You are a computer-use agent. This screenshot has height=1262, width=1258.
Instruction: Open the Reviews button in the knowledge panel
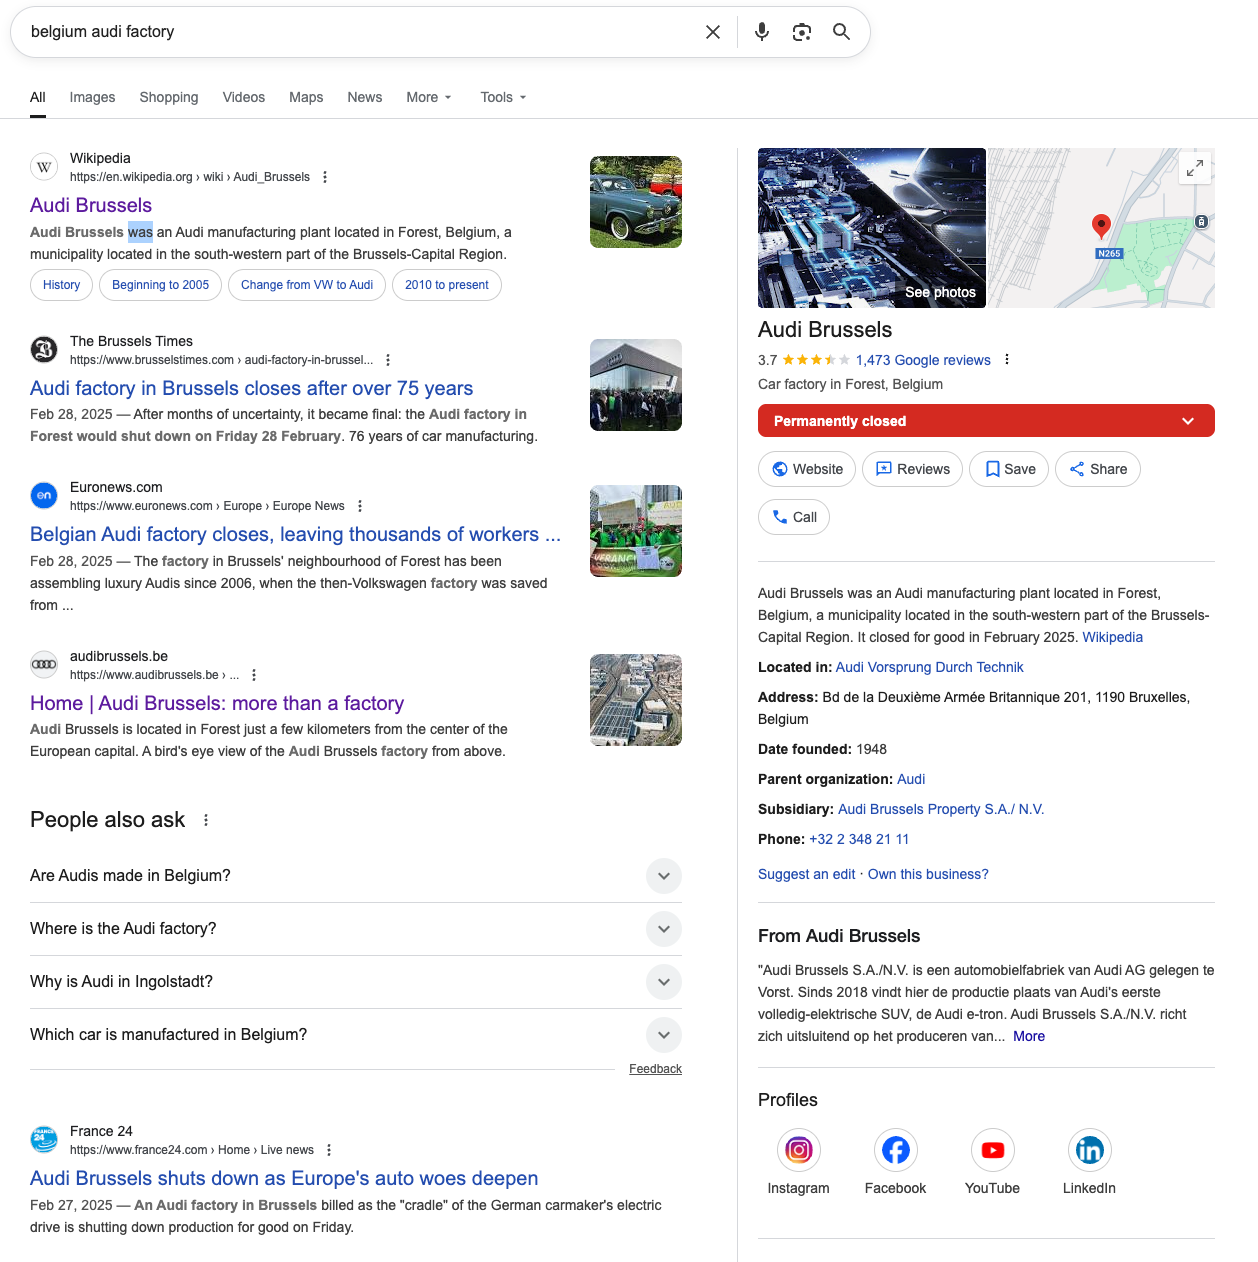click(x=912, y=469)
